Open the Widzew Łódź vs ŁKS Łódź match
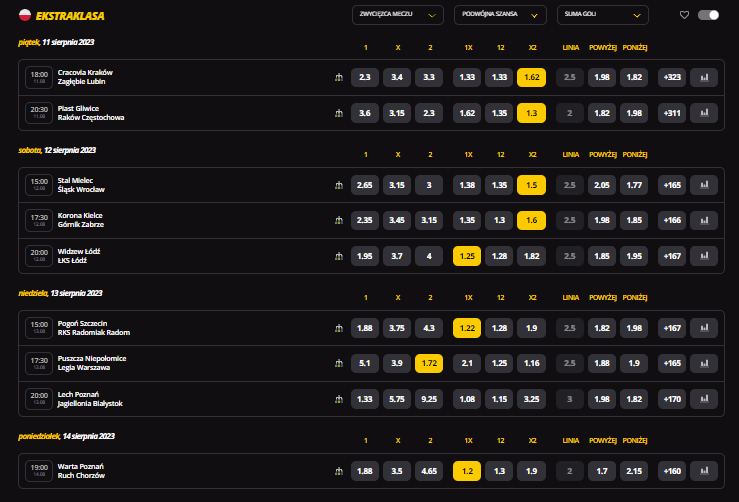 coord(79,256)
